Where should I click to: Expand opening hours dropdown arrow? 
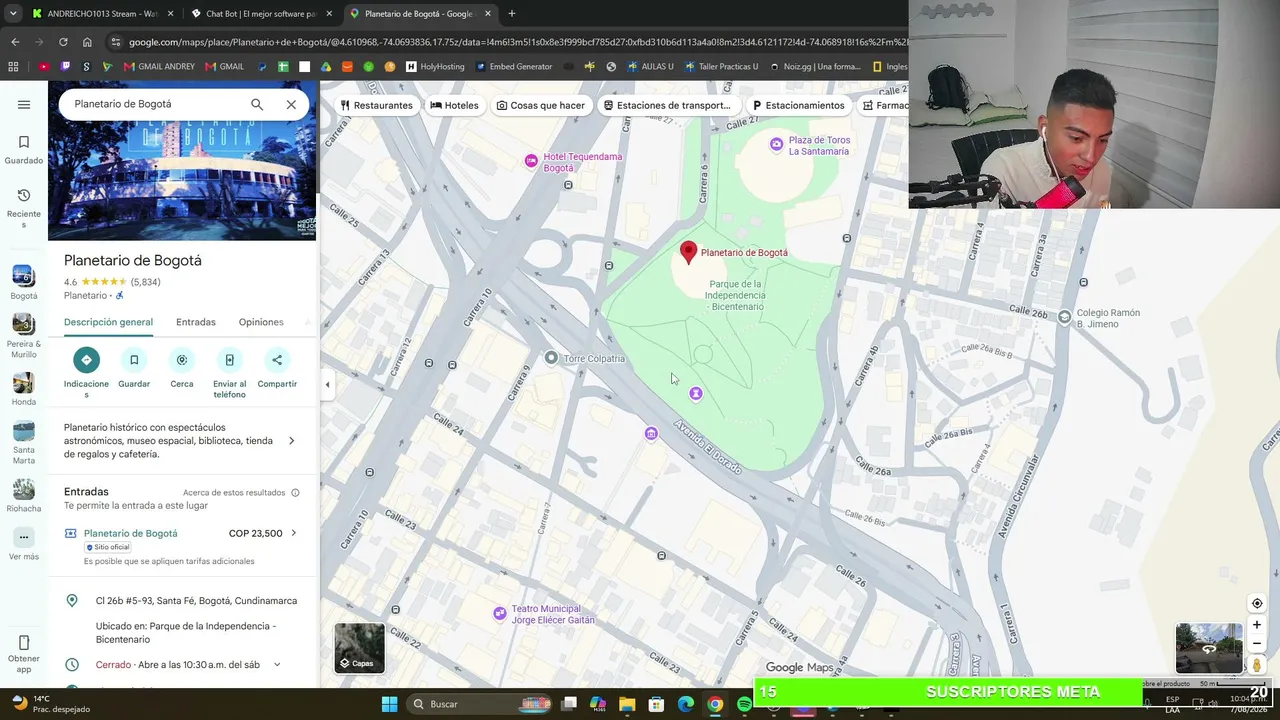[277, 665]
